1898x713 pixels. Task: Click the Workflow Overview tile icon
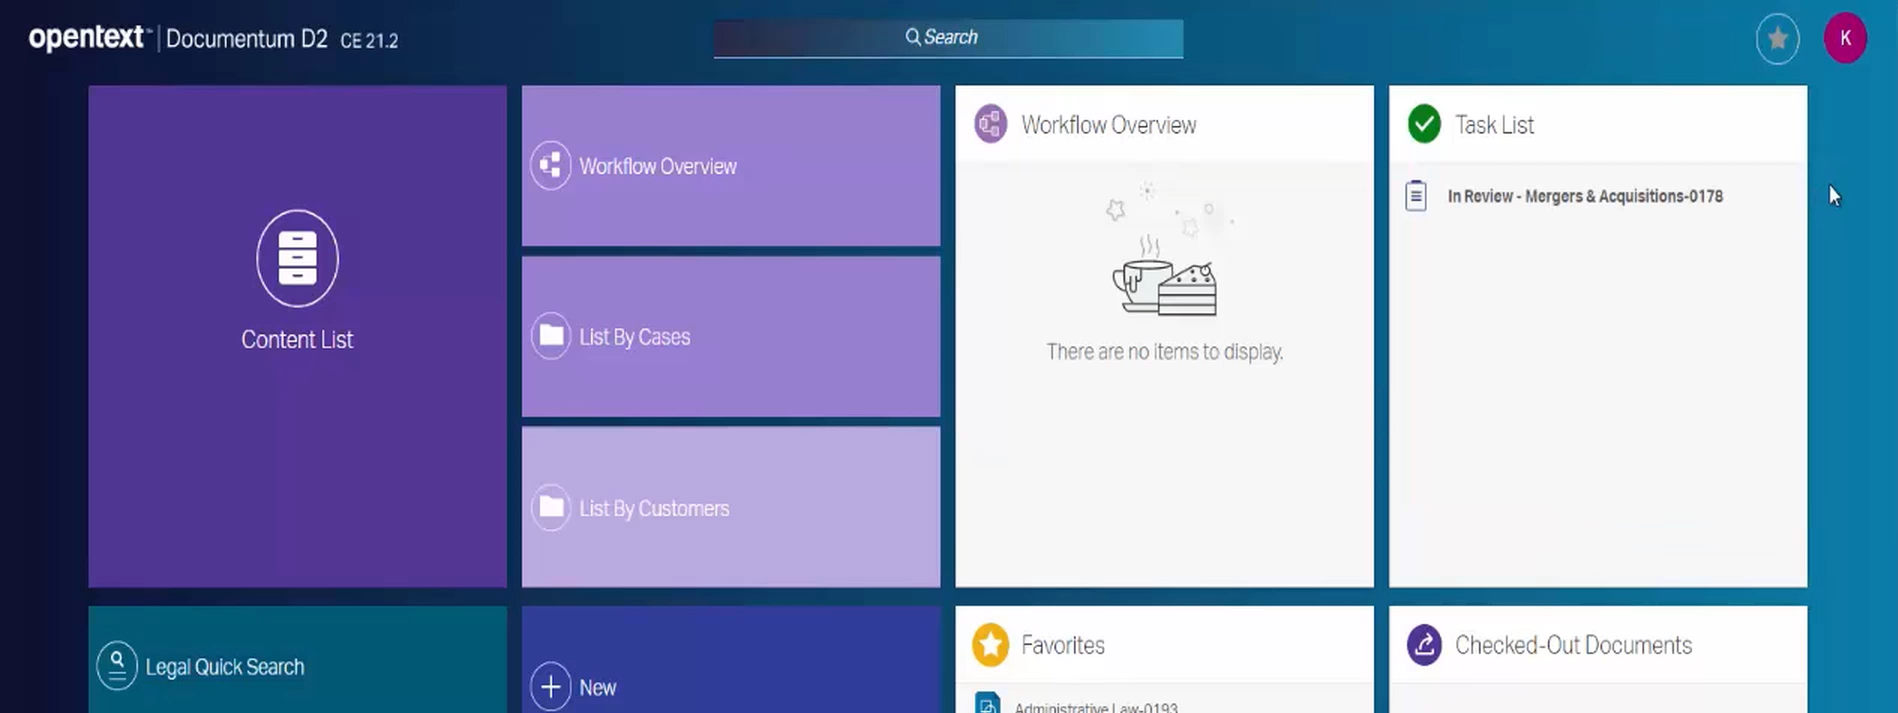pos(550,166)
